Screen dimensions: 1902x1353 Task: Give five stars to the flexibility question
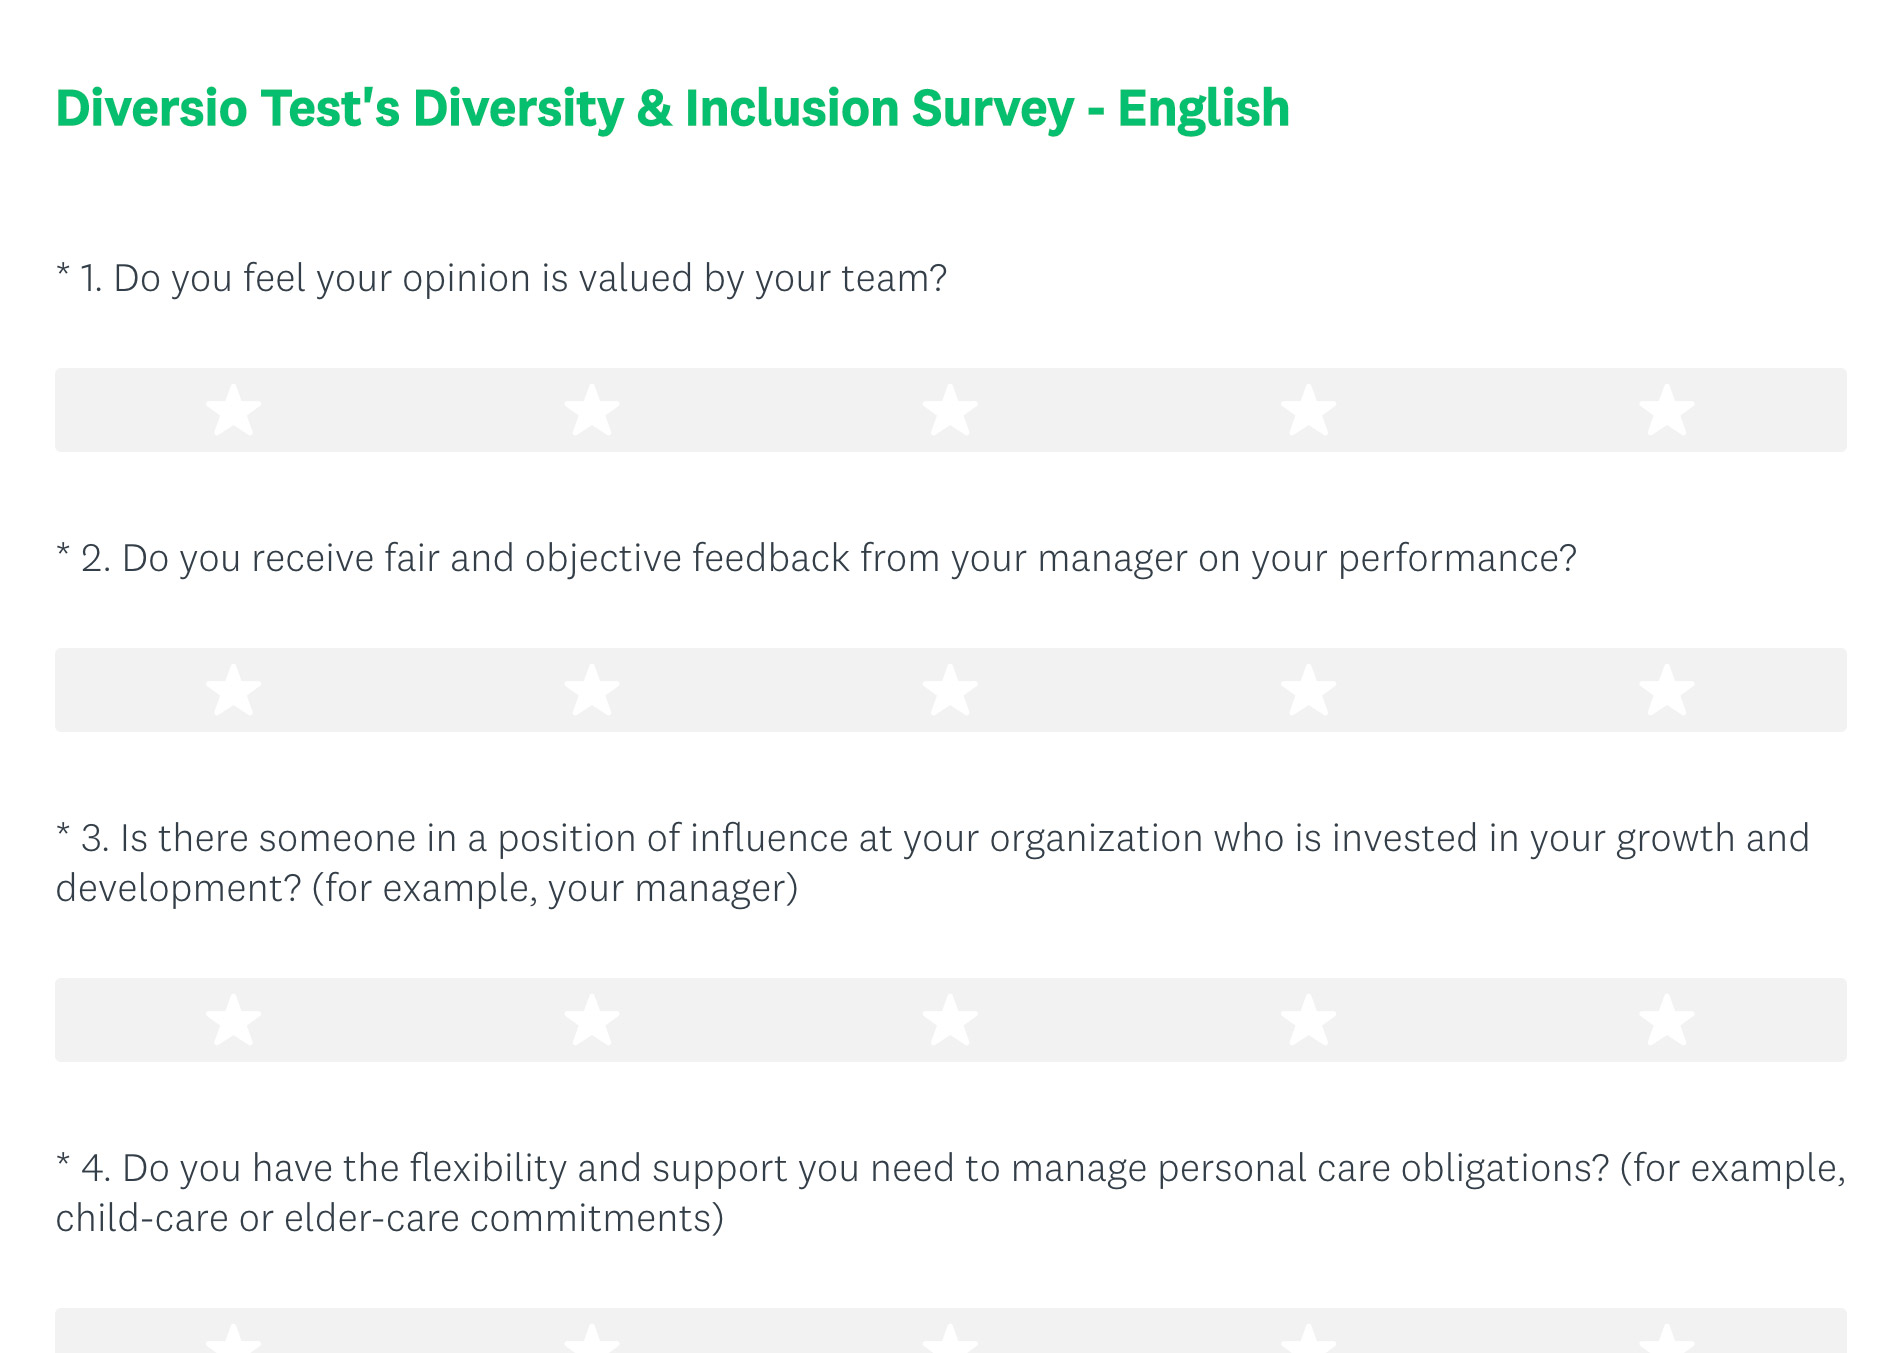click(1667, 1338)
